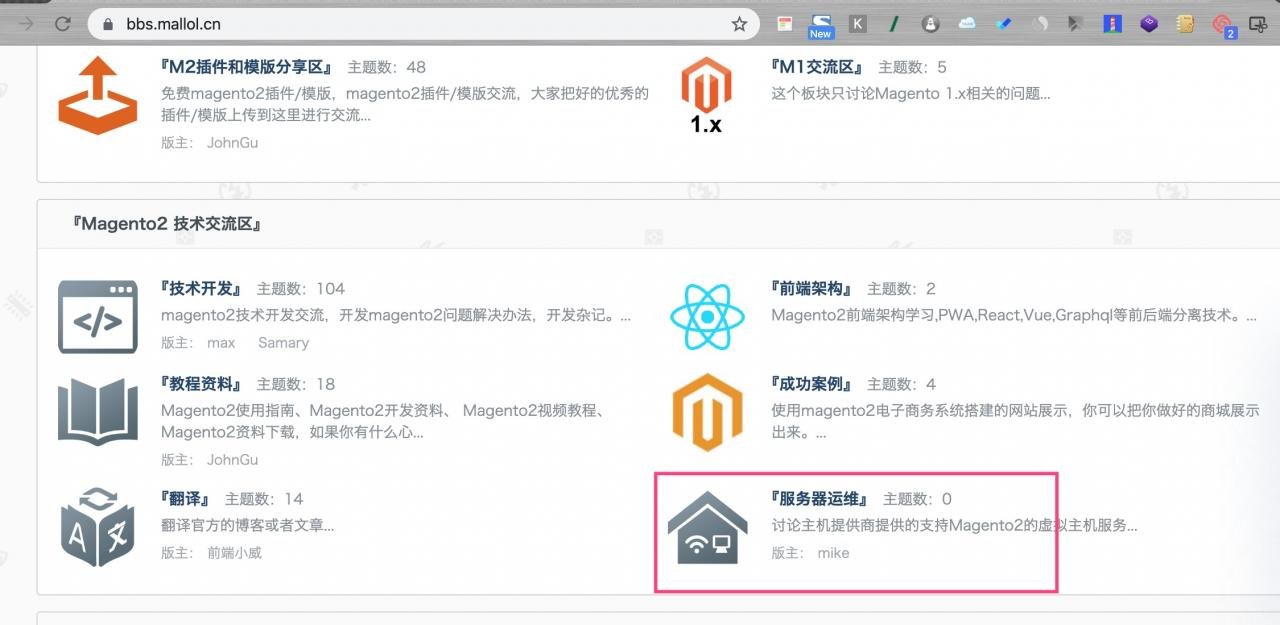Image resolution: width=1280 pixels, height=625 pixels.
Task: Click the React atom icon for 前端架构
Action: point(706,316)
